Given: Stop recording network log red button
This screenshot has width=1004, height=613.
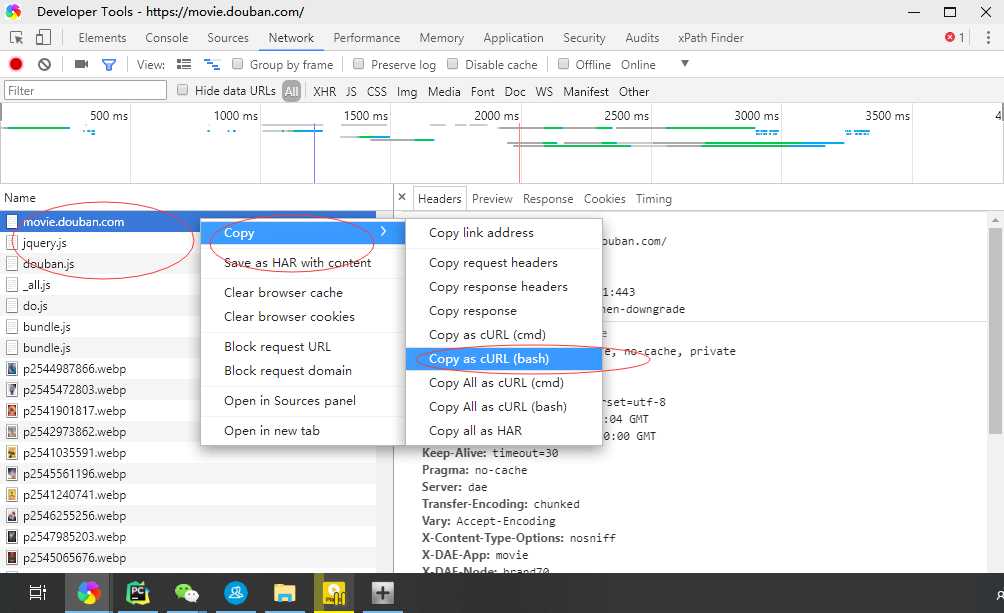Looking at the screenshot, I should [x=16, y=64].
